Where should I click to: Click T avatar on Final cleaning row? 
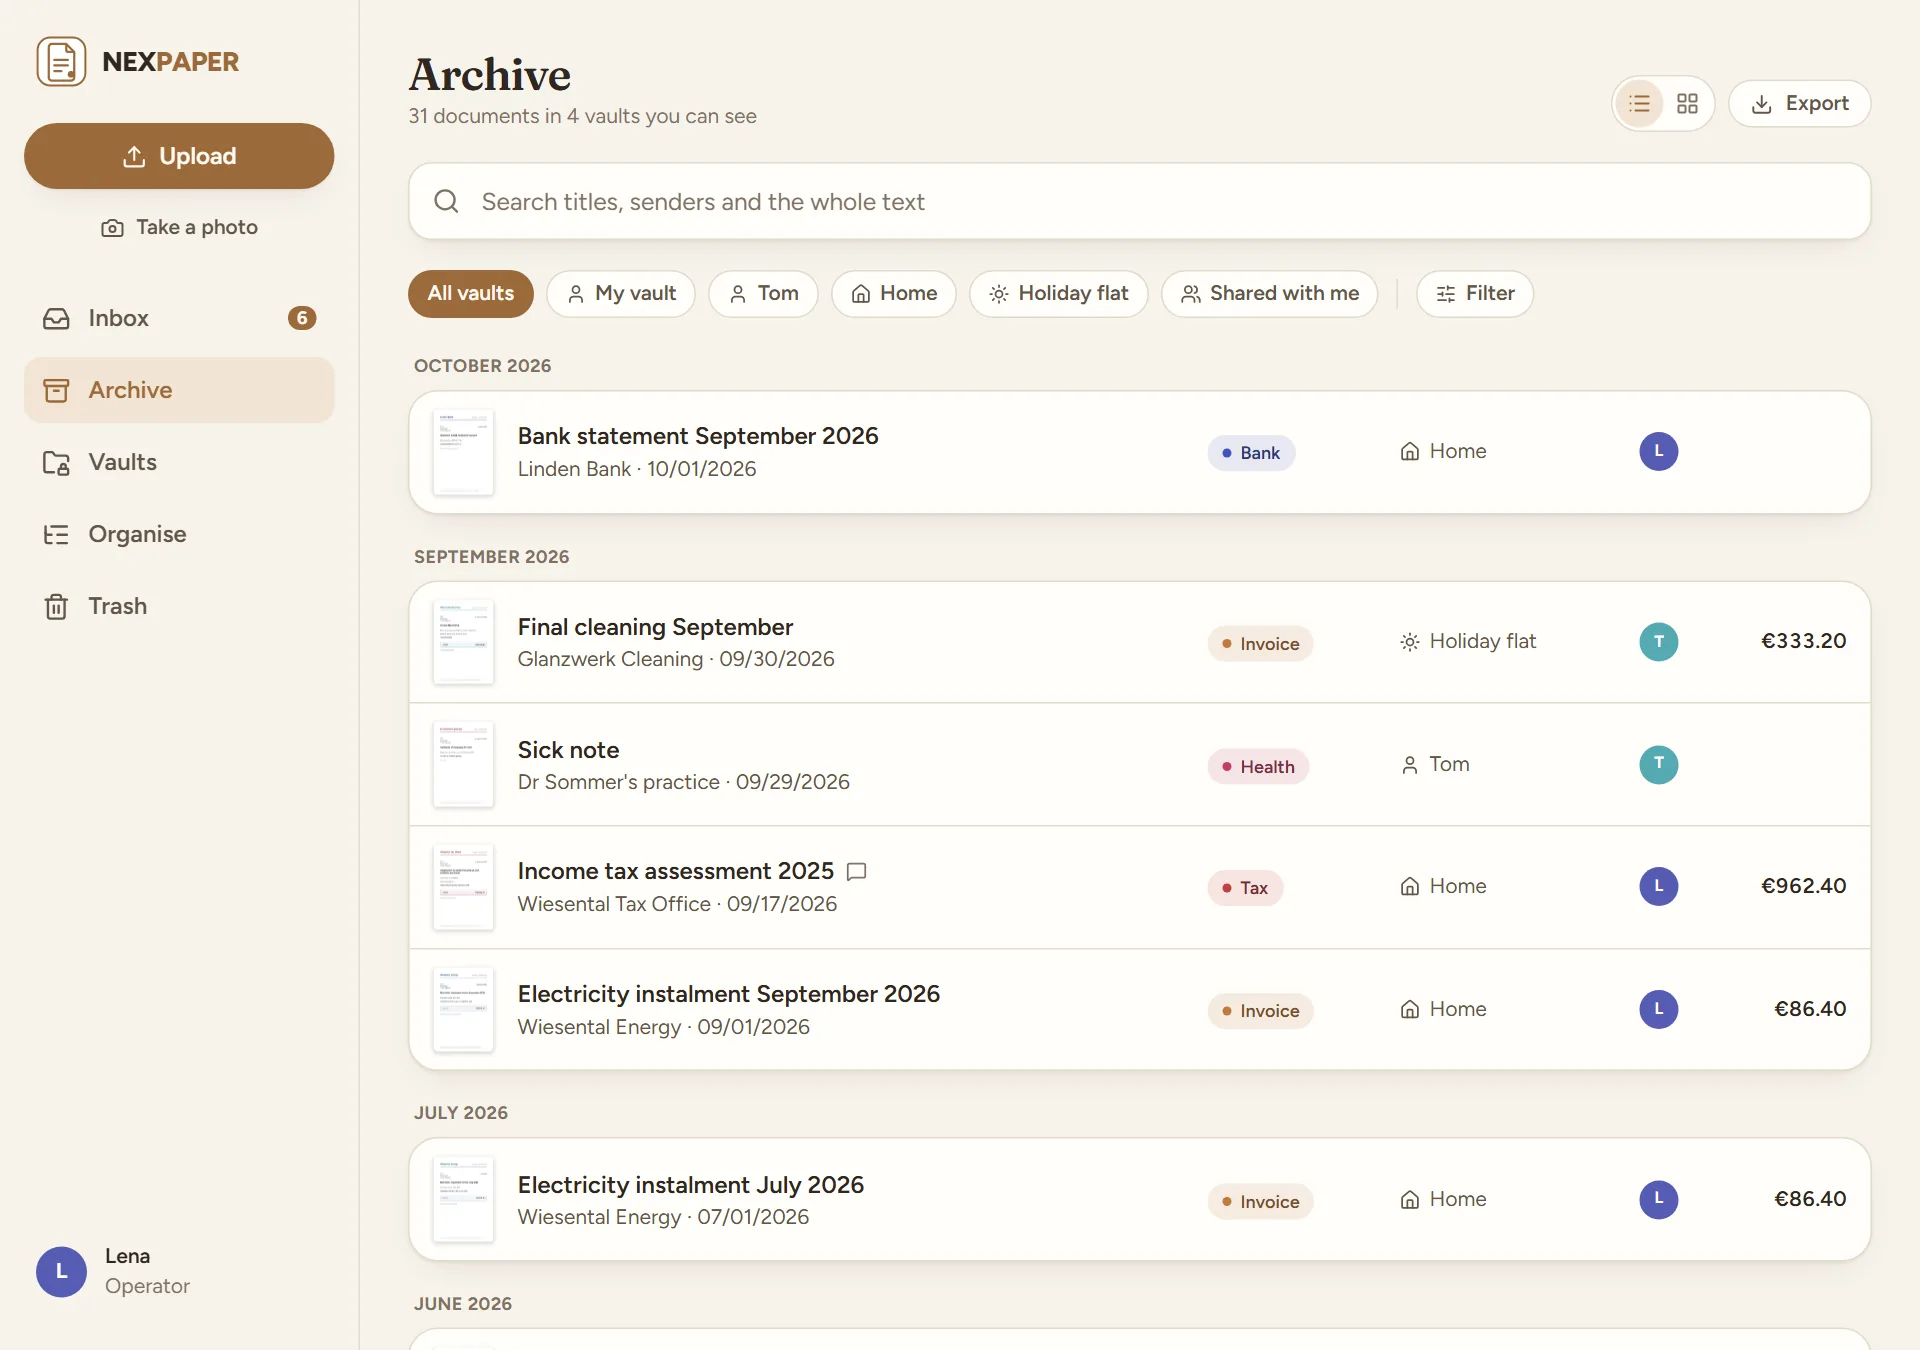(1659, 641)
